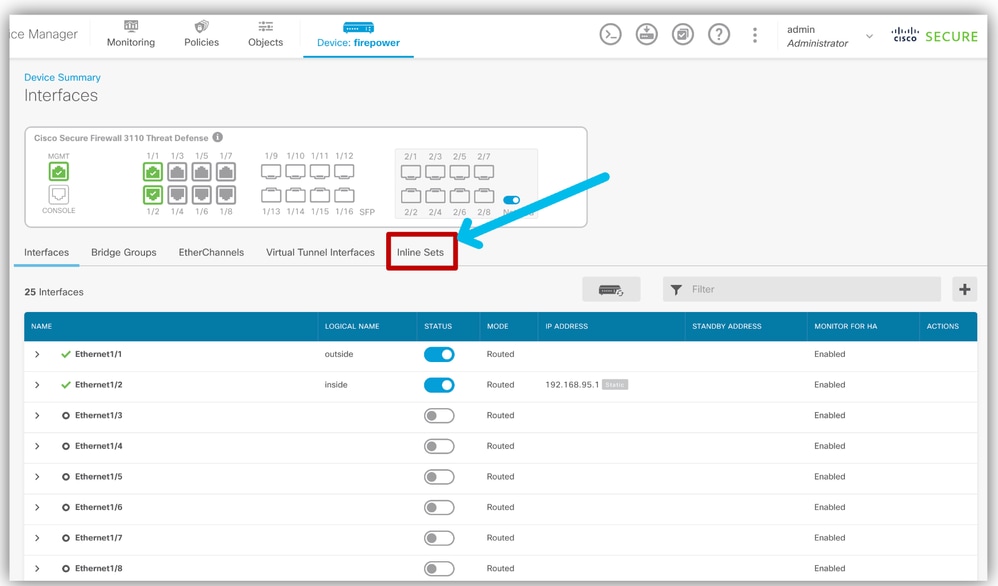Viewport: 998px width, 586px height.
Task: Switch to the EtherChannels tab
Action: [x=211, y=252]
